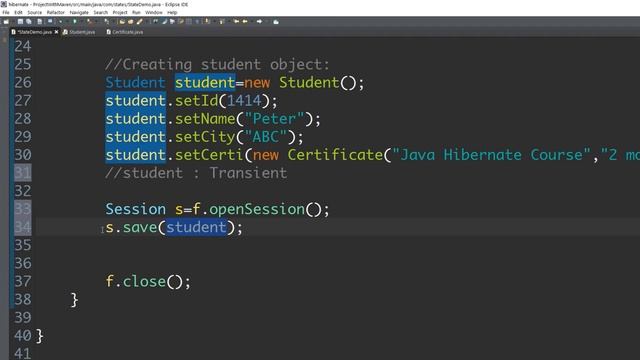
Task: Click the open folder toolbar icon
Action: tap(122, 22)
